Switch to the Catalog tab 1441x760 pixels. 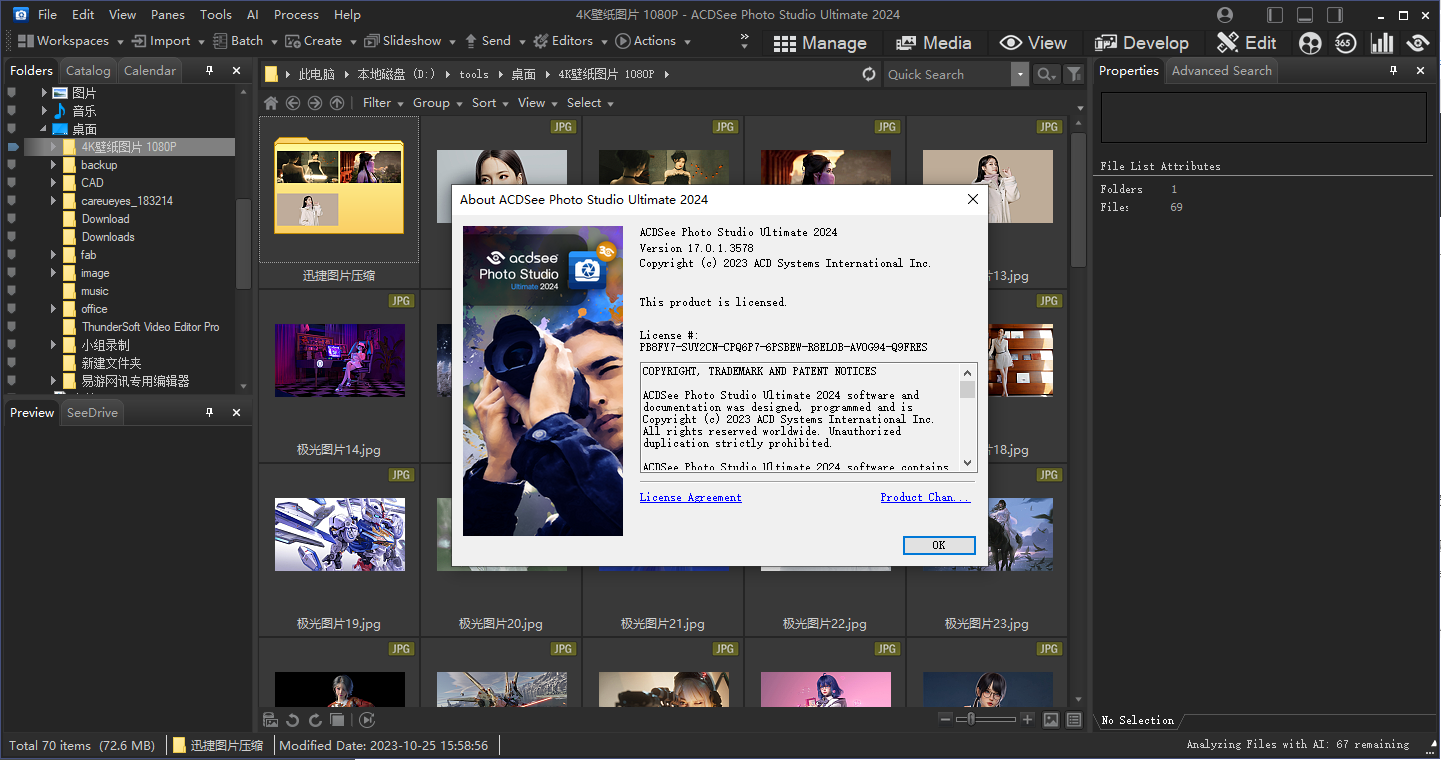pyautogui.click(x=88, y=71)
